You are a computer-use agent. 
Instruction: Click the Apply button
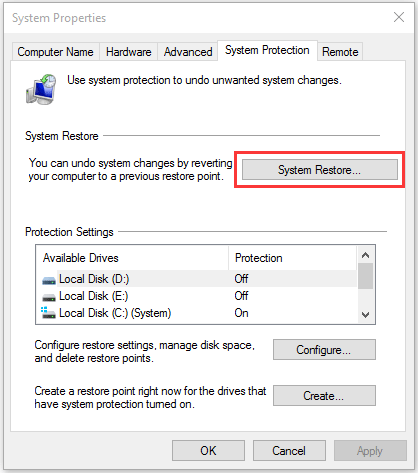(370, 451)
